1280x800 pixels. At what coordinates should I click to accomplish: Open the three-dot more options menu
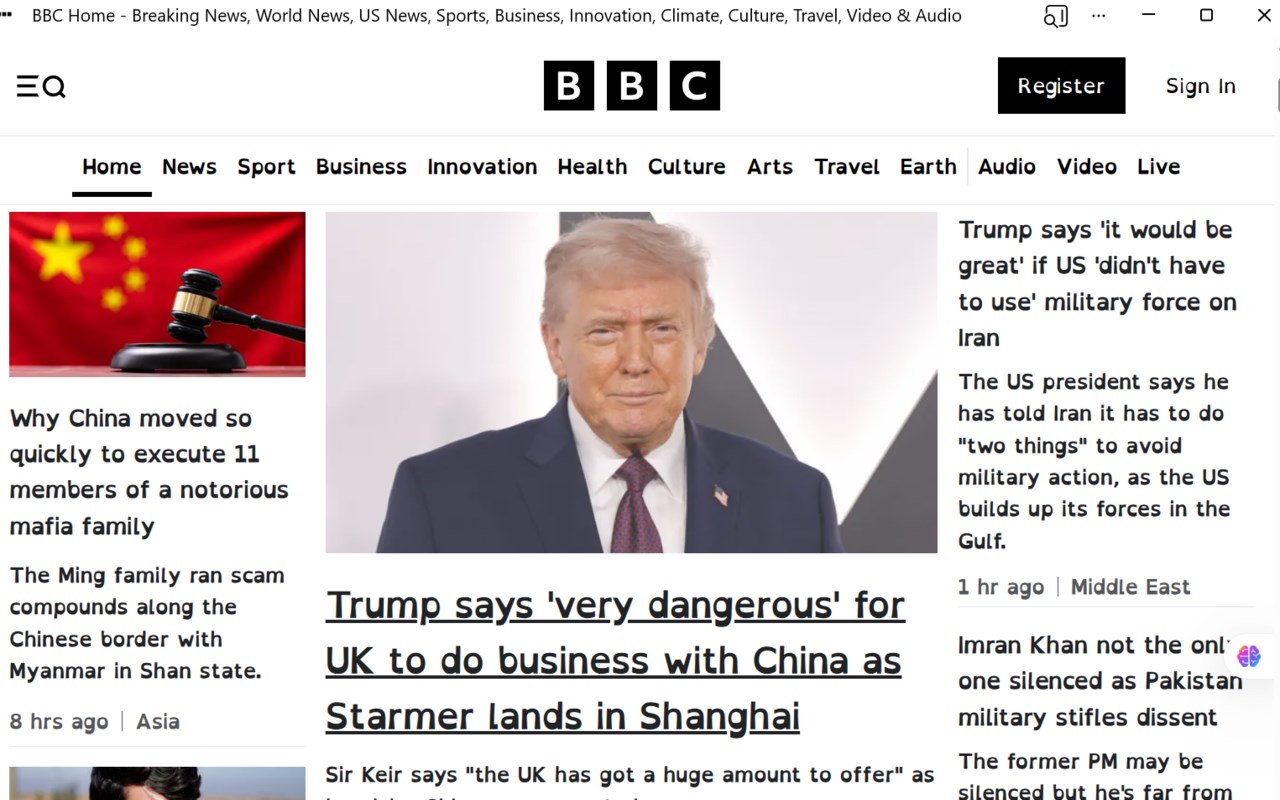point(1099,16)
